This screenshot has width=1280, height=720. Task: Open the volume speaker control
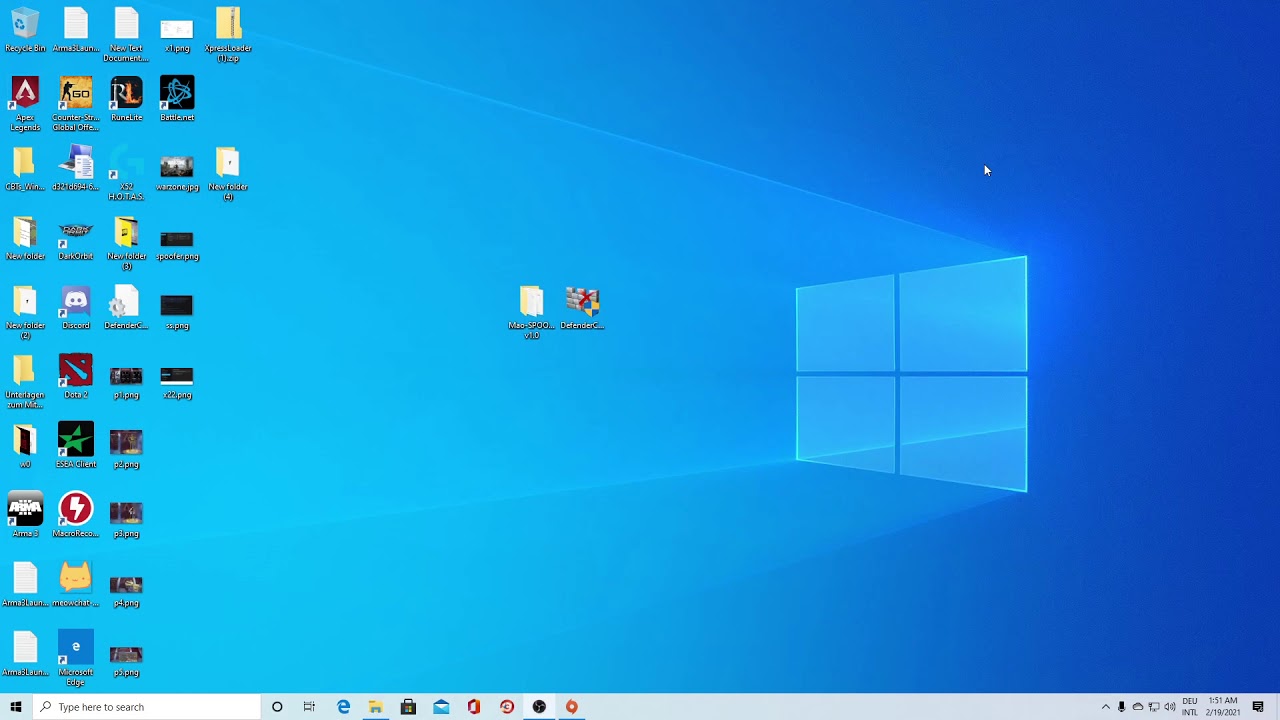1169,707
